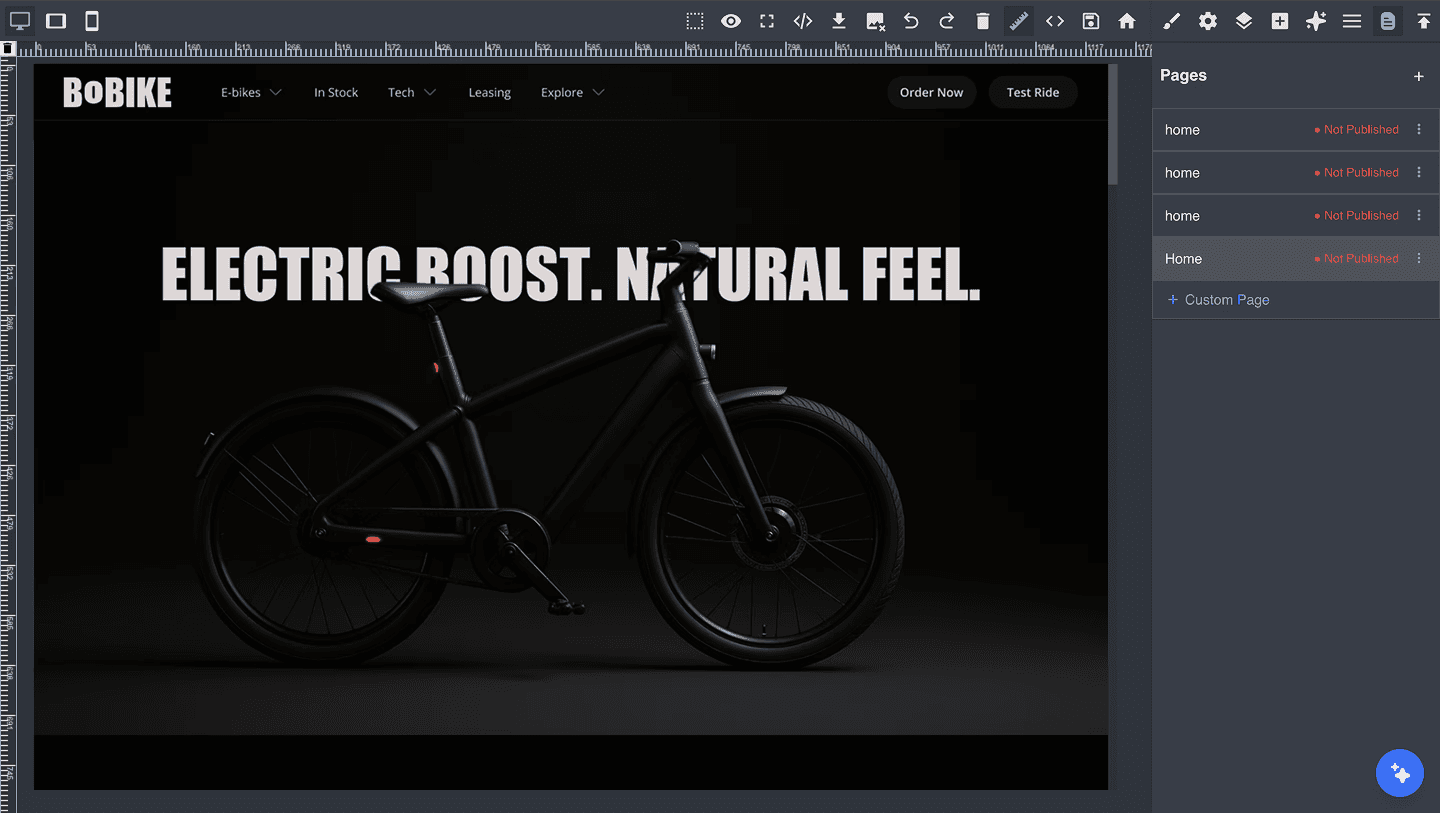
Task: Launch the AI magic assistant tool
Action: 1315,20
